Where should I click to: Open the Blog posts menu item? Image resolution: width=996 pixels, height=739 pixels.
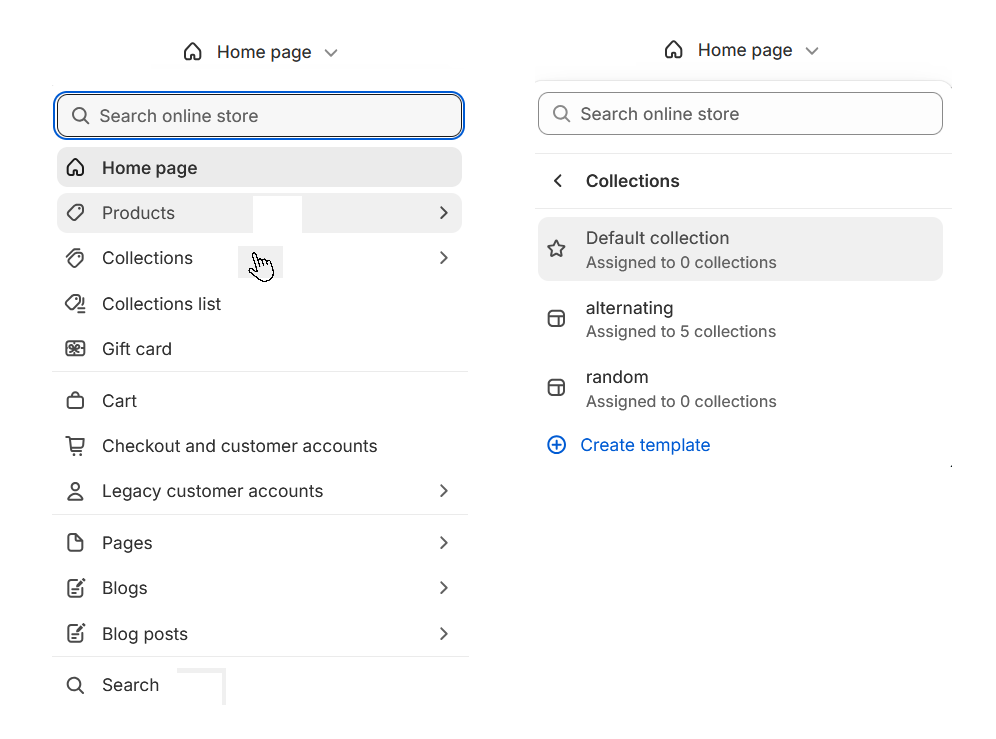pyautogui.click(x=259, y=634)
